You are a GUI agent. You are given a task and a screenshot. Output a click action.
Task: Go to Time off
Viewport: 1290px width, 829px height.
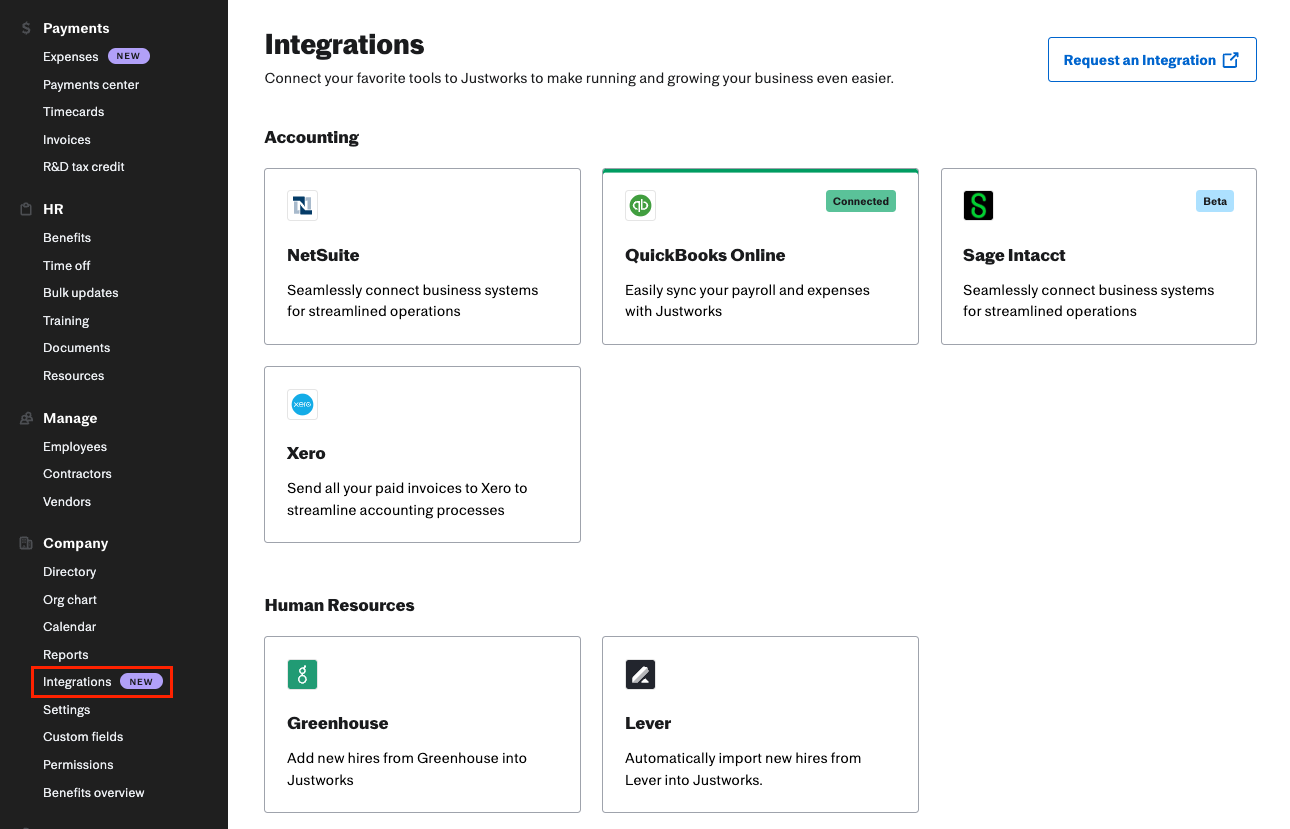[67, 266]
